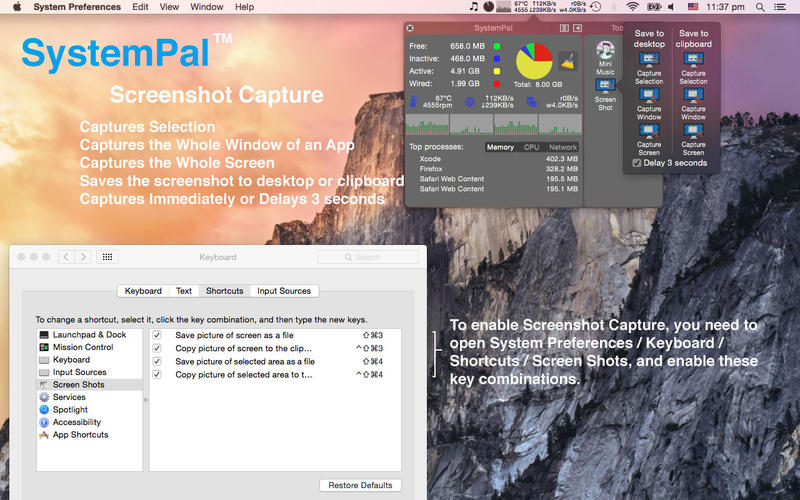Capture Window under Save to clipboard
This screenshot has width=800, height=500.
693,104
